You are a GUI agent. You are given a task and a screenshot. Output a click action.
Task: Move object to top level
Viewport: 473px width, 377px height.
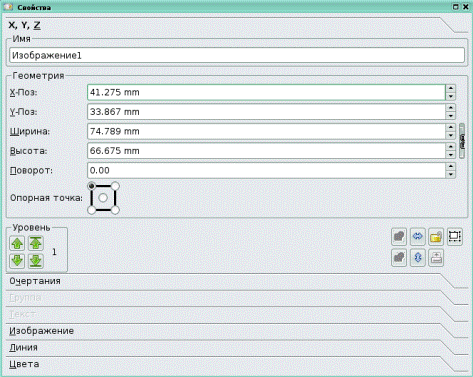click(36, 243)
